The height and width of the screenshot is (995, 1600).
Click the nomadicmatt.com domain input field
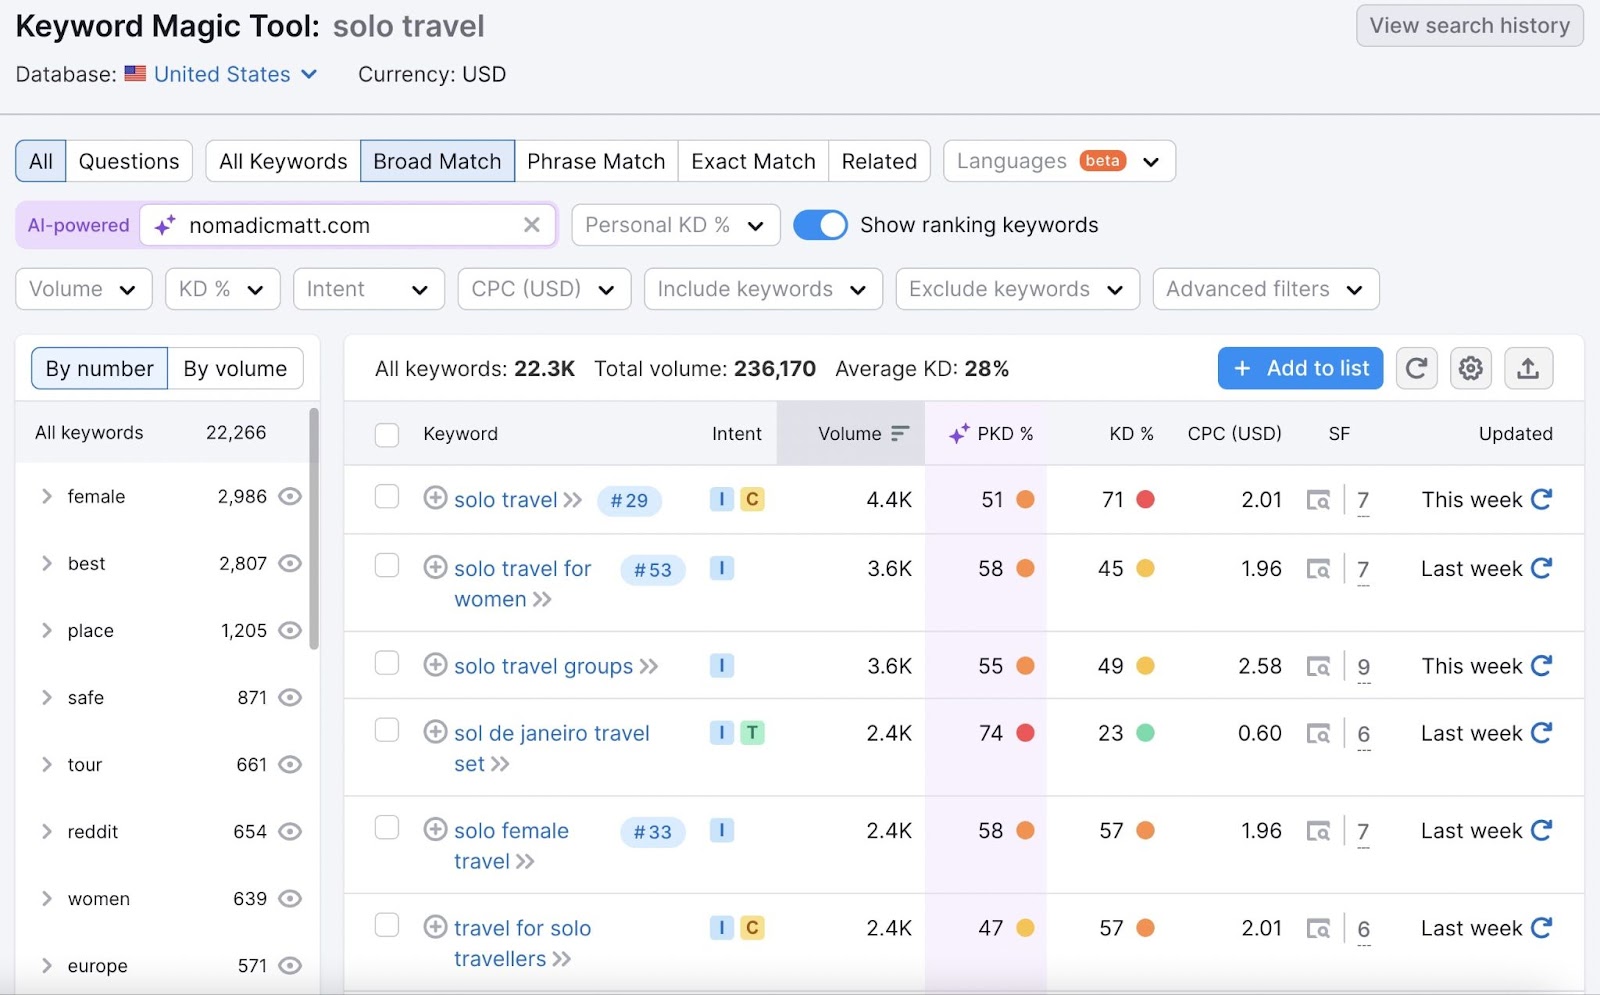coord(346,225)
